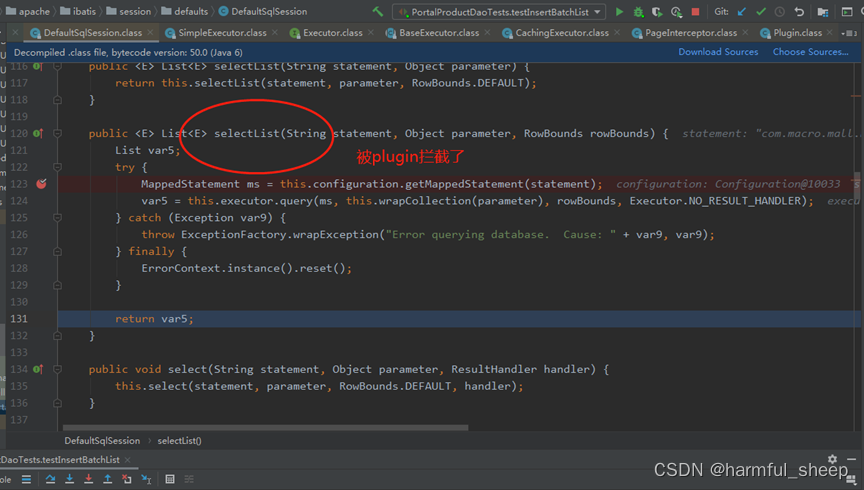Click the Show Execution Point icon
This screenshot has width=864, height=490.
tap(26, 479)
